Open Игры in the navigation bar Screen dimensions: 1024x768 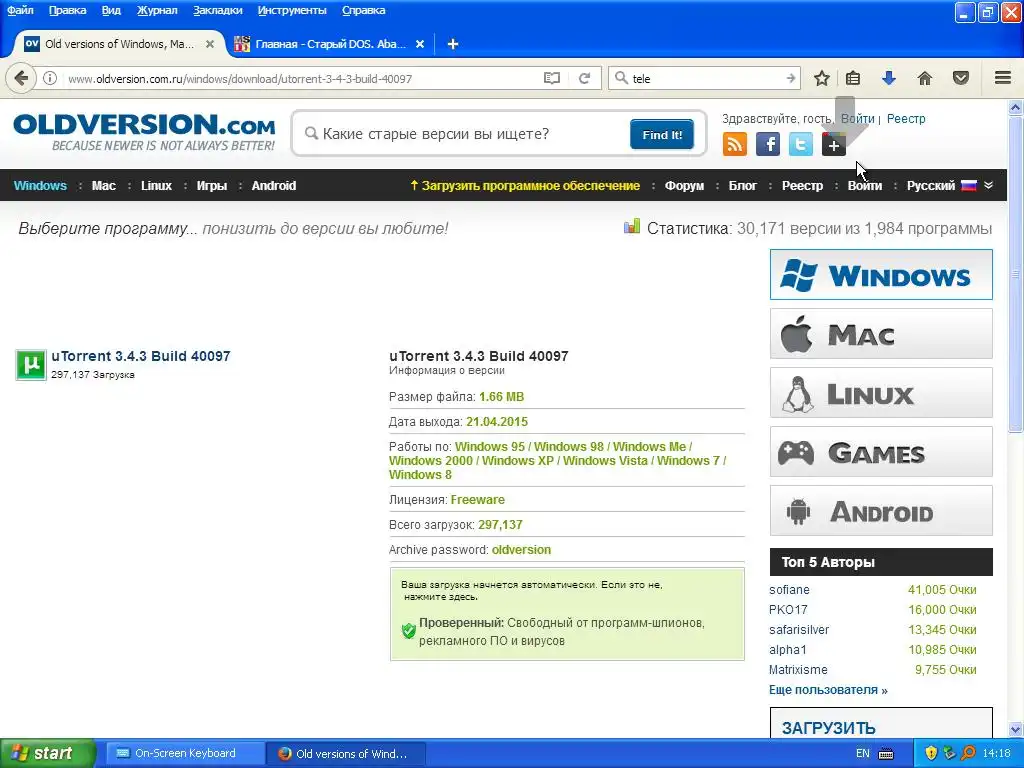[x=212, y=185]
